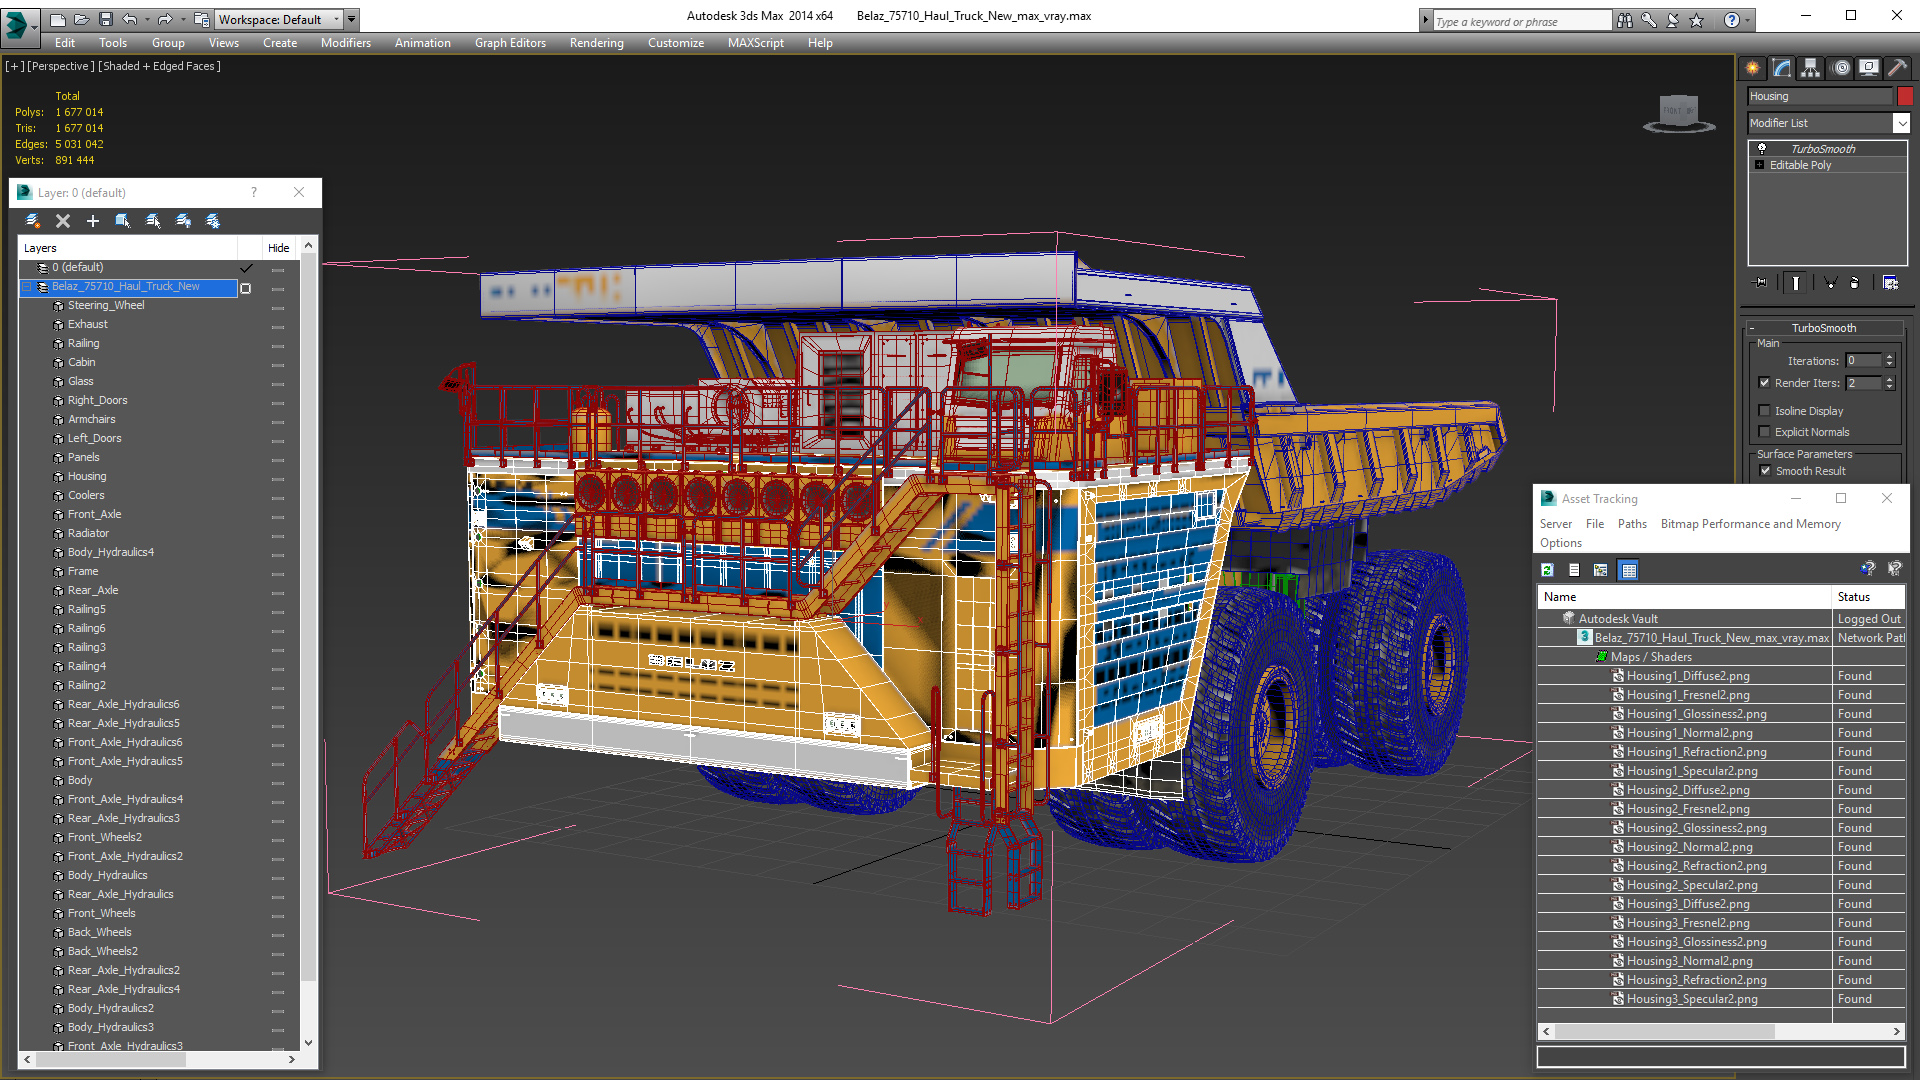Click the list view icon in Asset Tracking
The width and height of the screenshot is (1920, 1080).
click(x=1574, y=570)
